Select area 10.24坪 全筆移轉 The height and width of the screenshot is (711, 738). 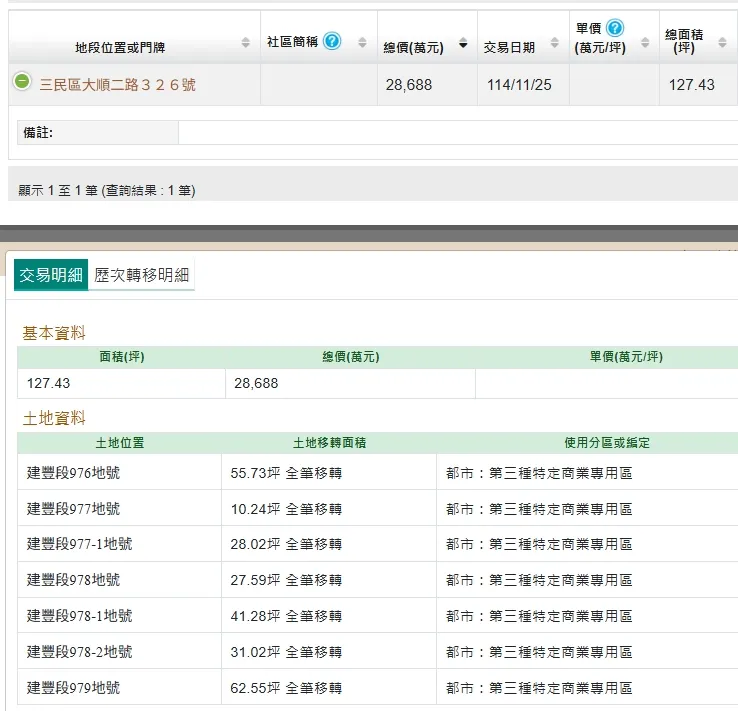tap(286, 509)
